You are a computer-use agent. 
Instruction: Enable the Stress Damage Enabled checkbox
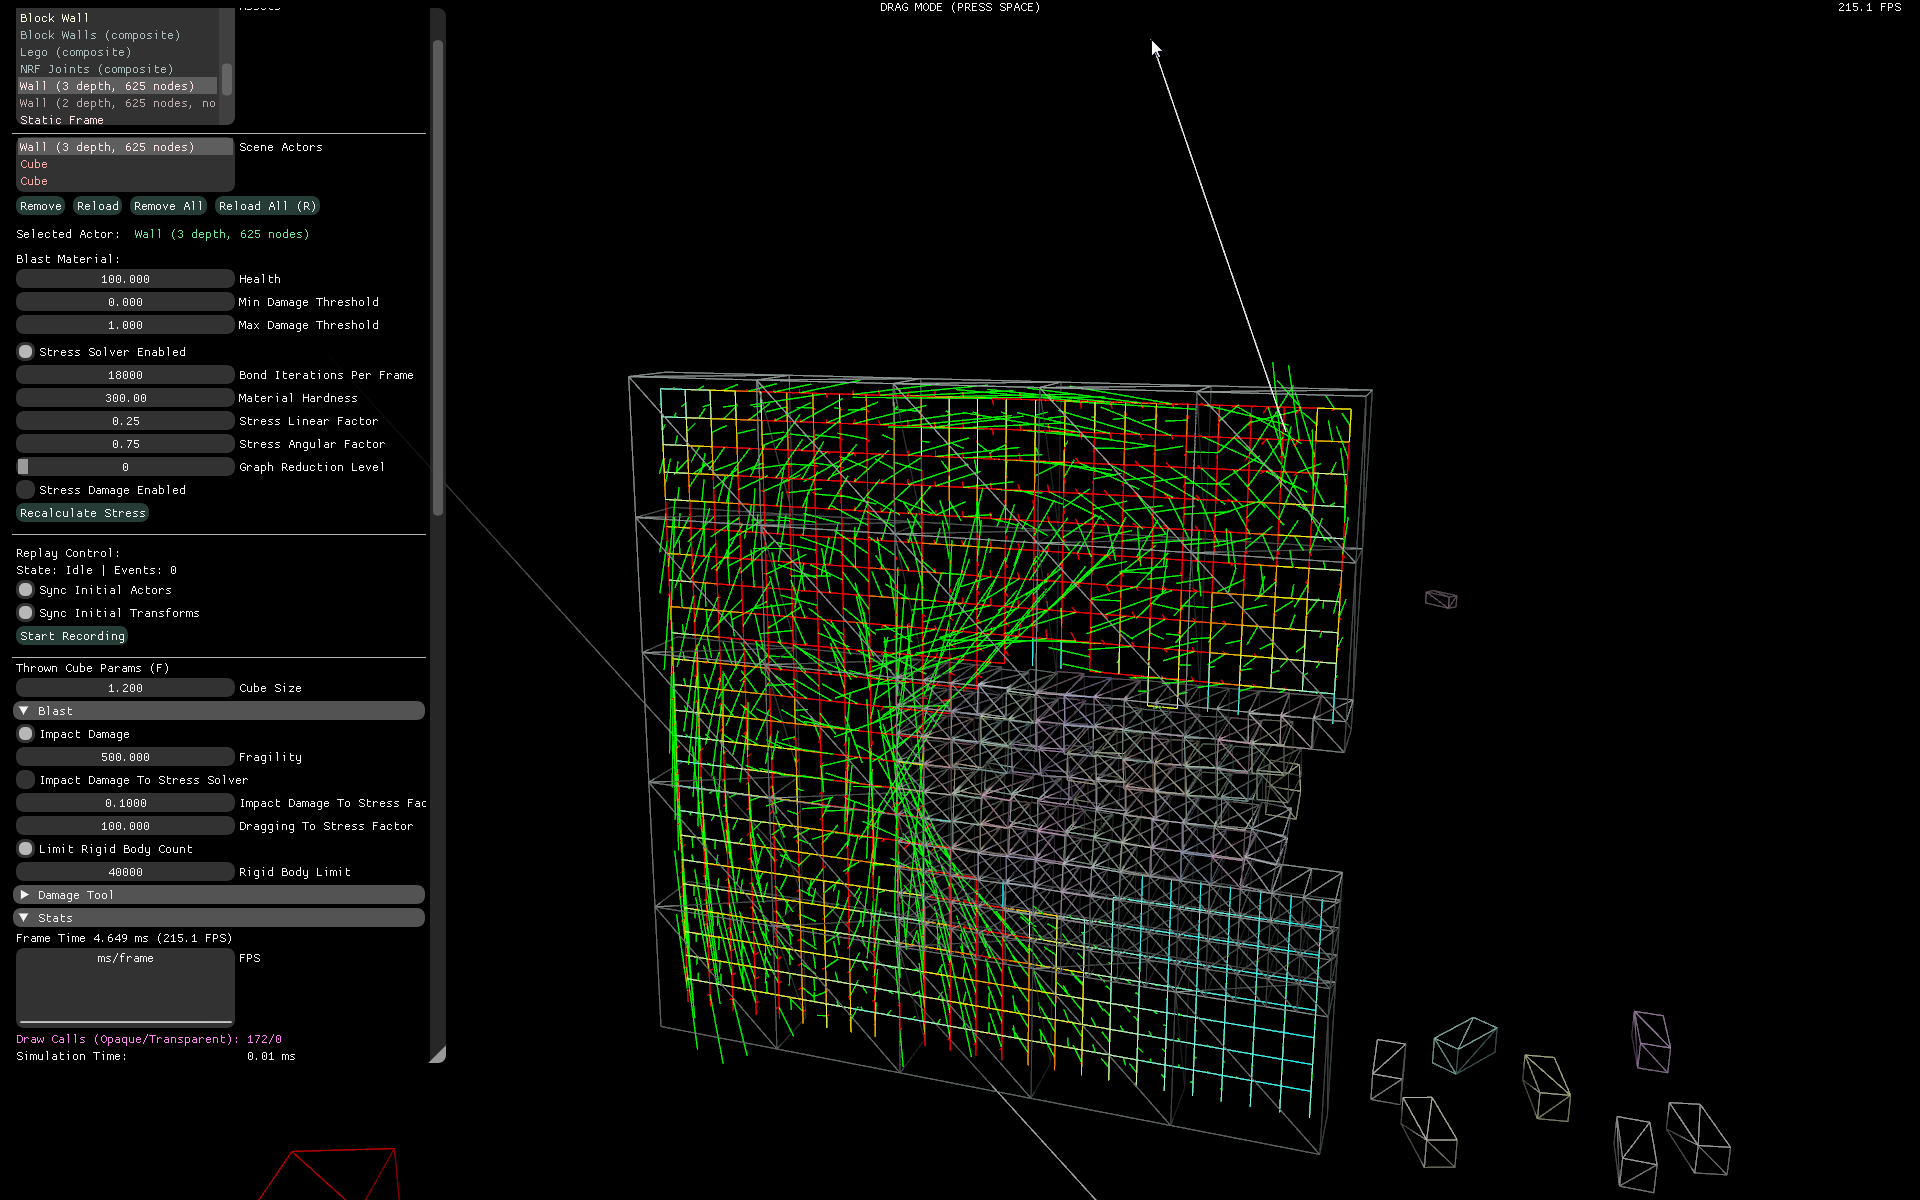tap(26, 490)
